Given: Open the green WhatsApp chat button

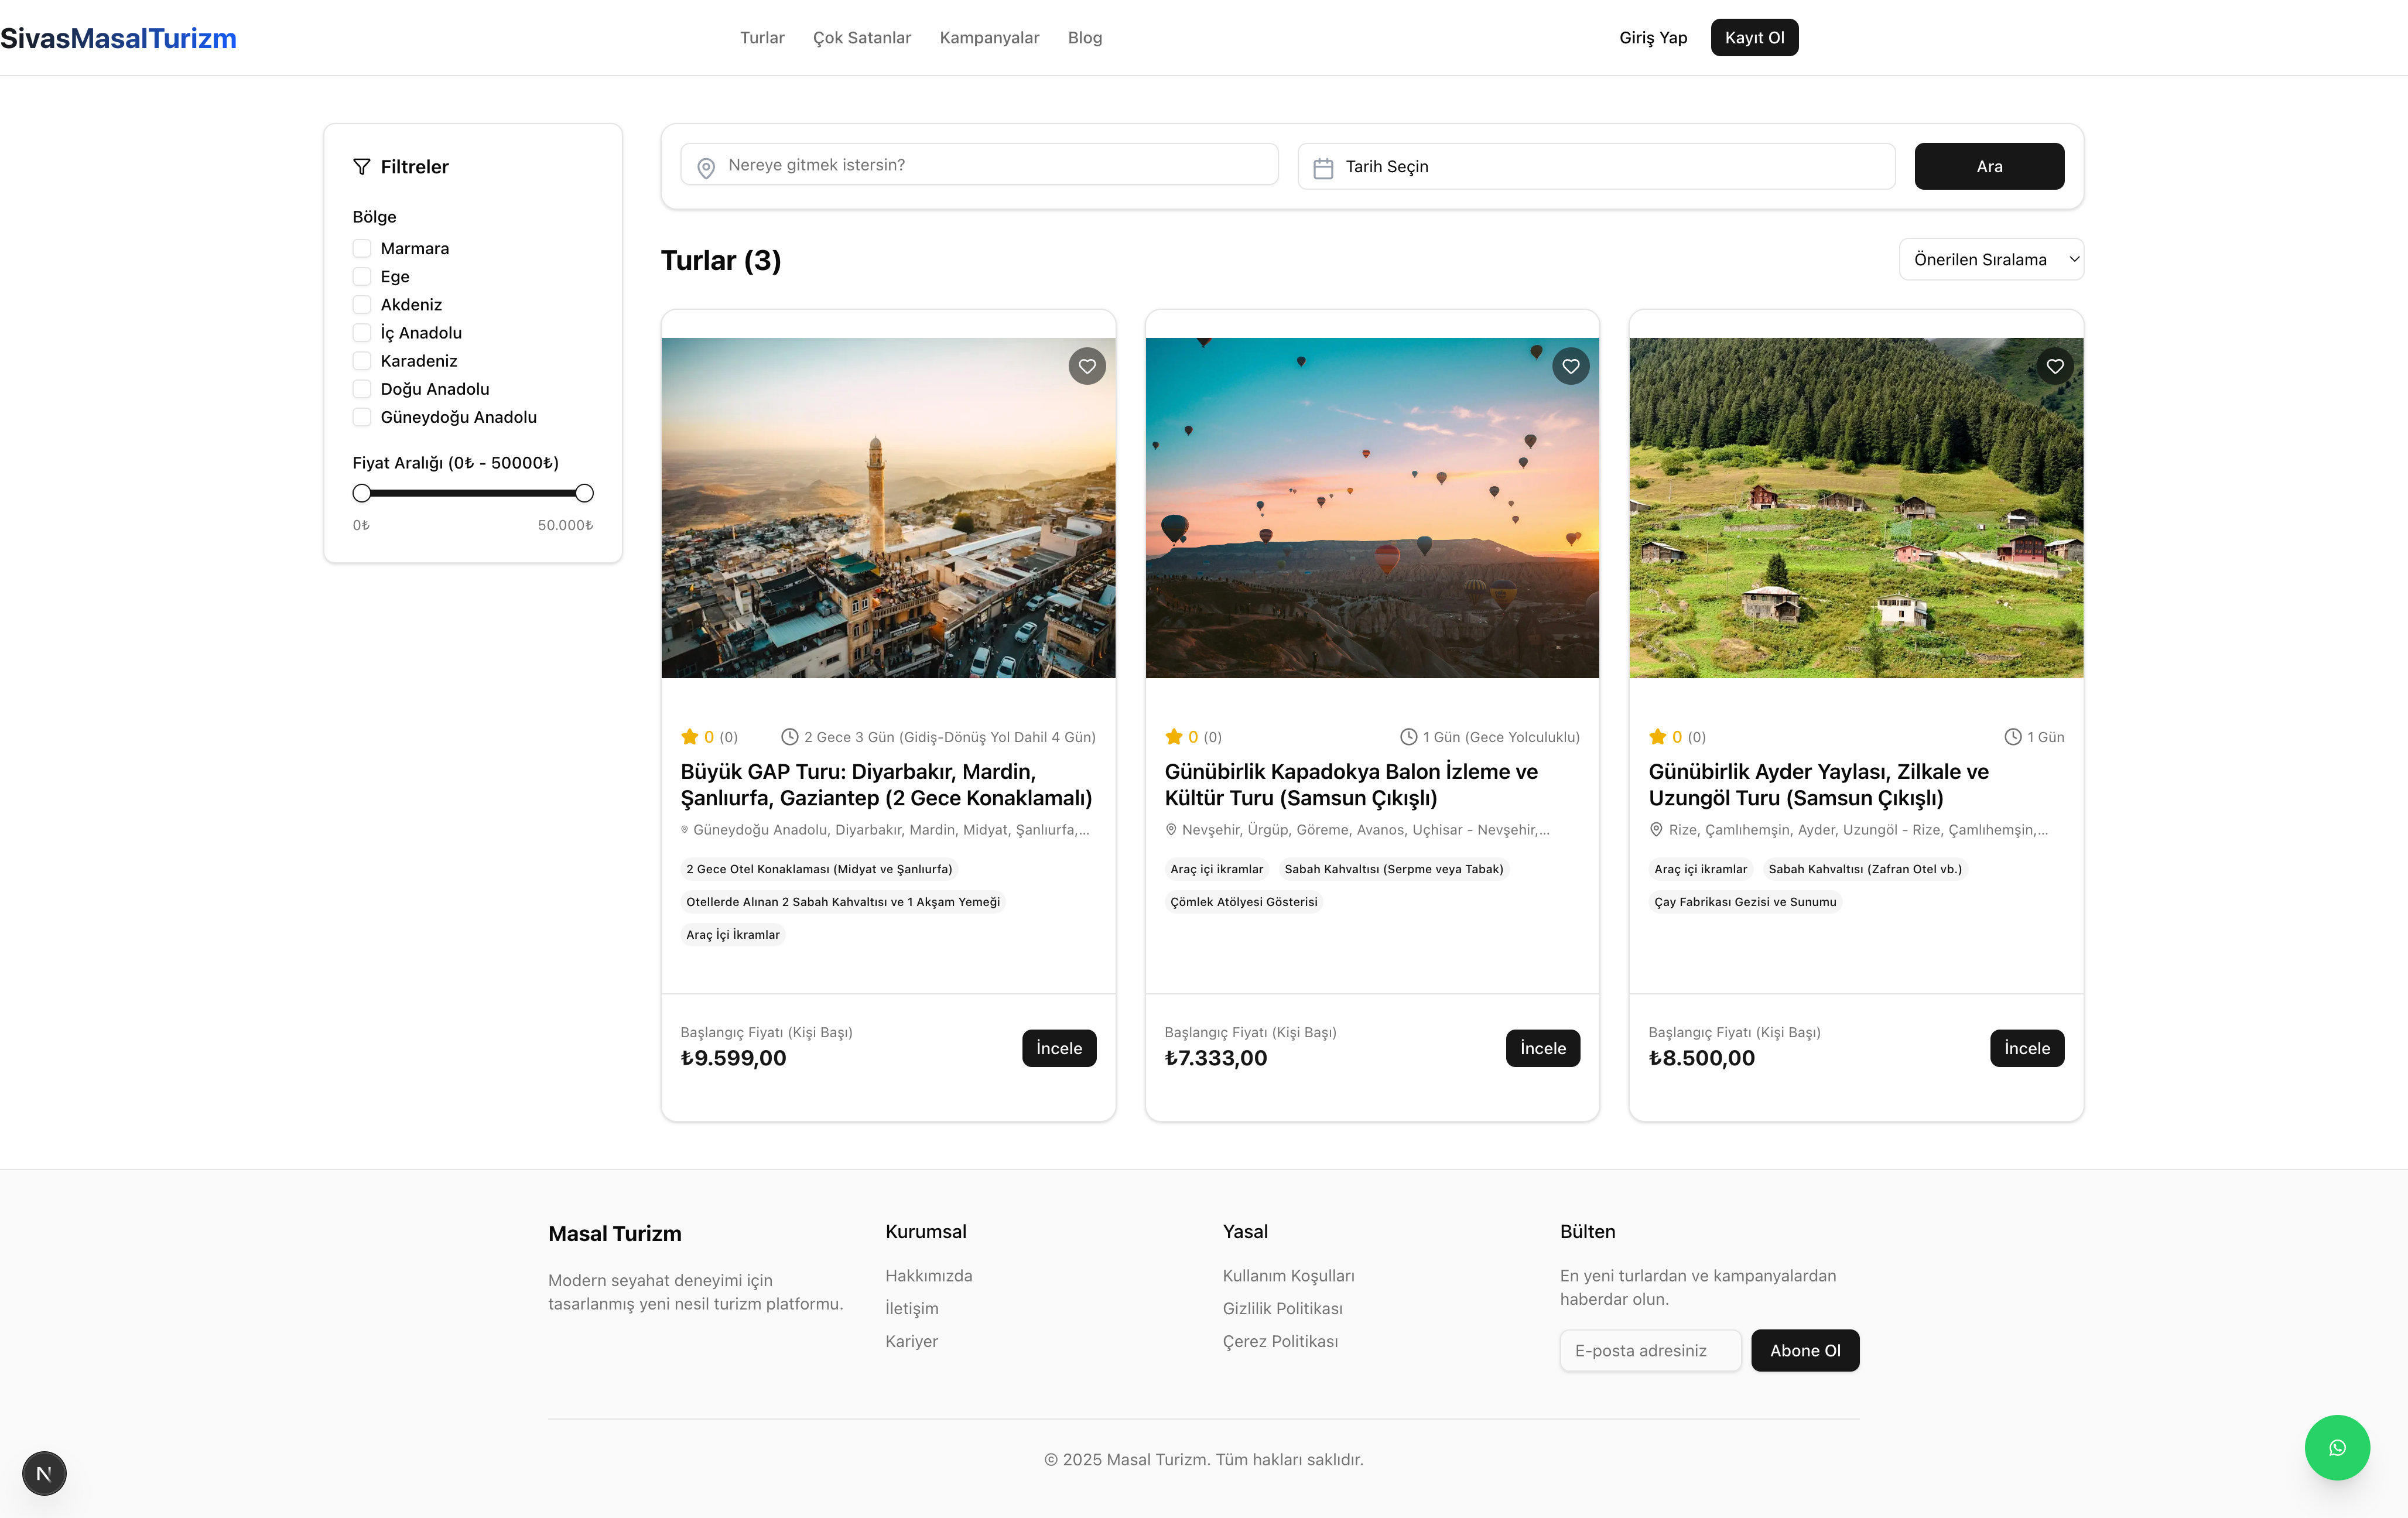Looking at the screenshot, I should [2337, 1447].
